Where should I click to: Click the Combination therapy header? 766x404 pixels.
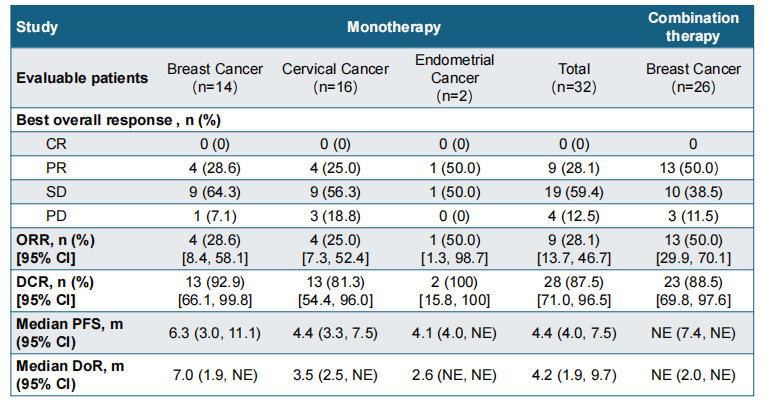[693, 27]
